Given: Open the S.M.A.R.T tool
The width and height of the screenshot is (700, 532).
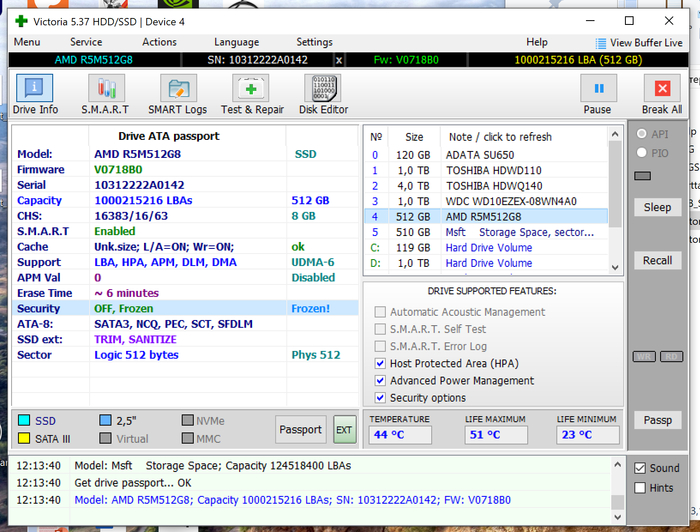Looking at the screenshot, I should click(104, 95).
